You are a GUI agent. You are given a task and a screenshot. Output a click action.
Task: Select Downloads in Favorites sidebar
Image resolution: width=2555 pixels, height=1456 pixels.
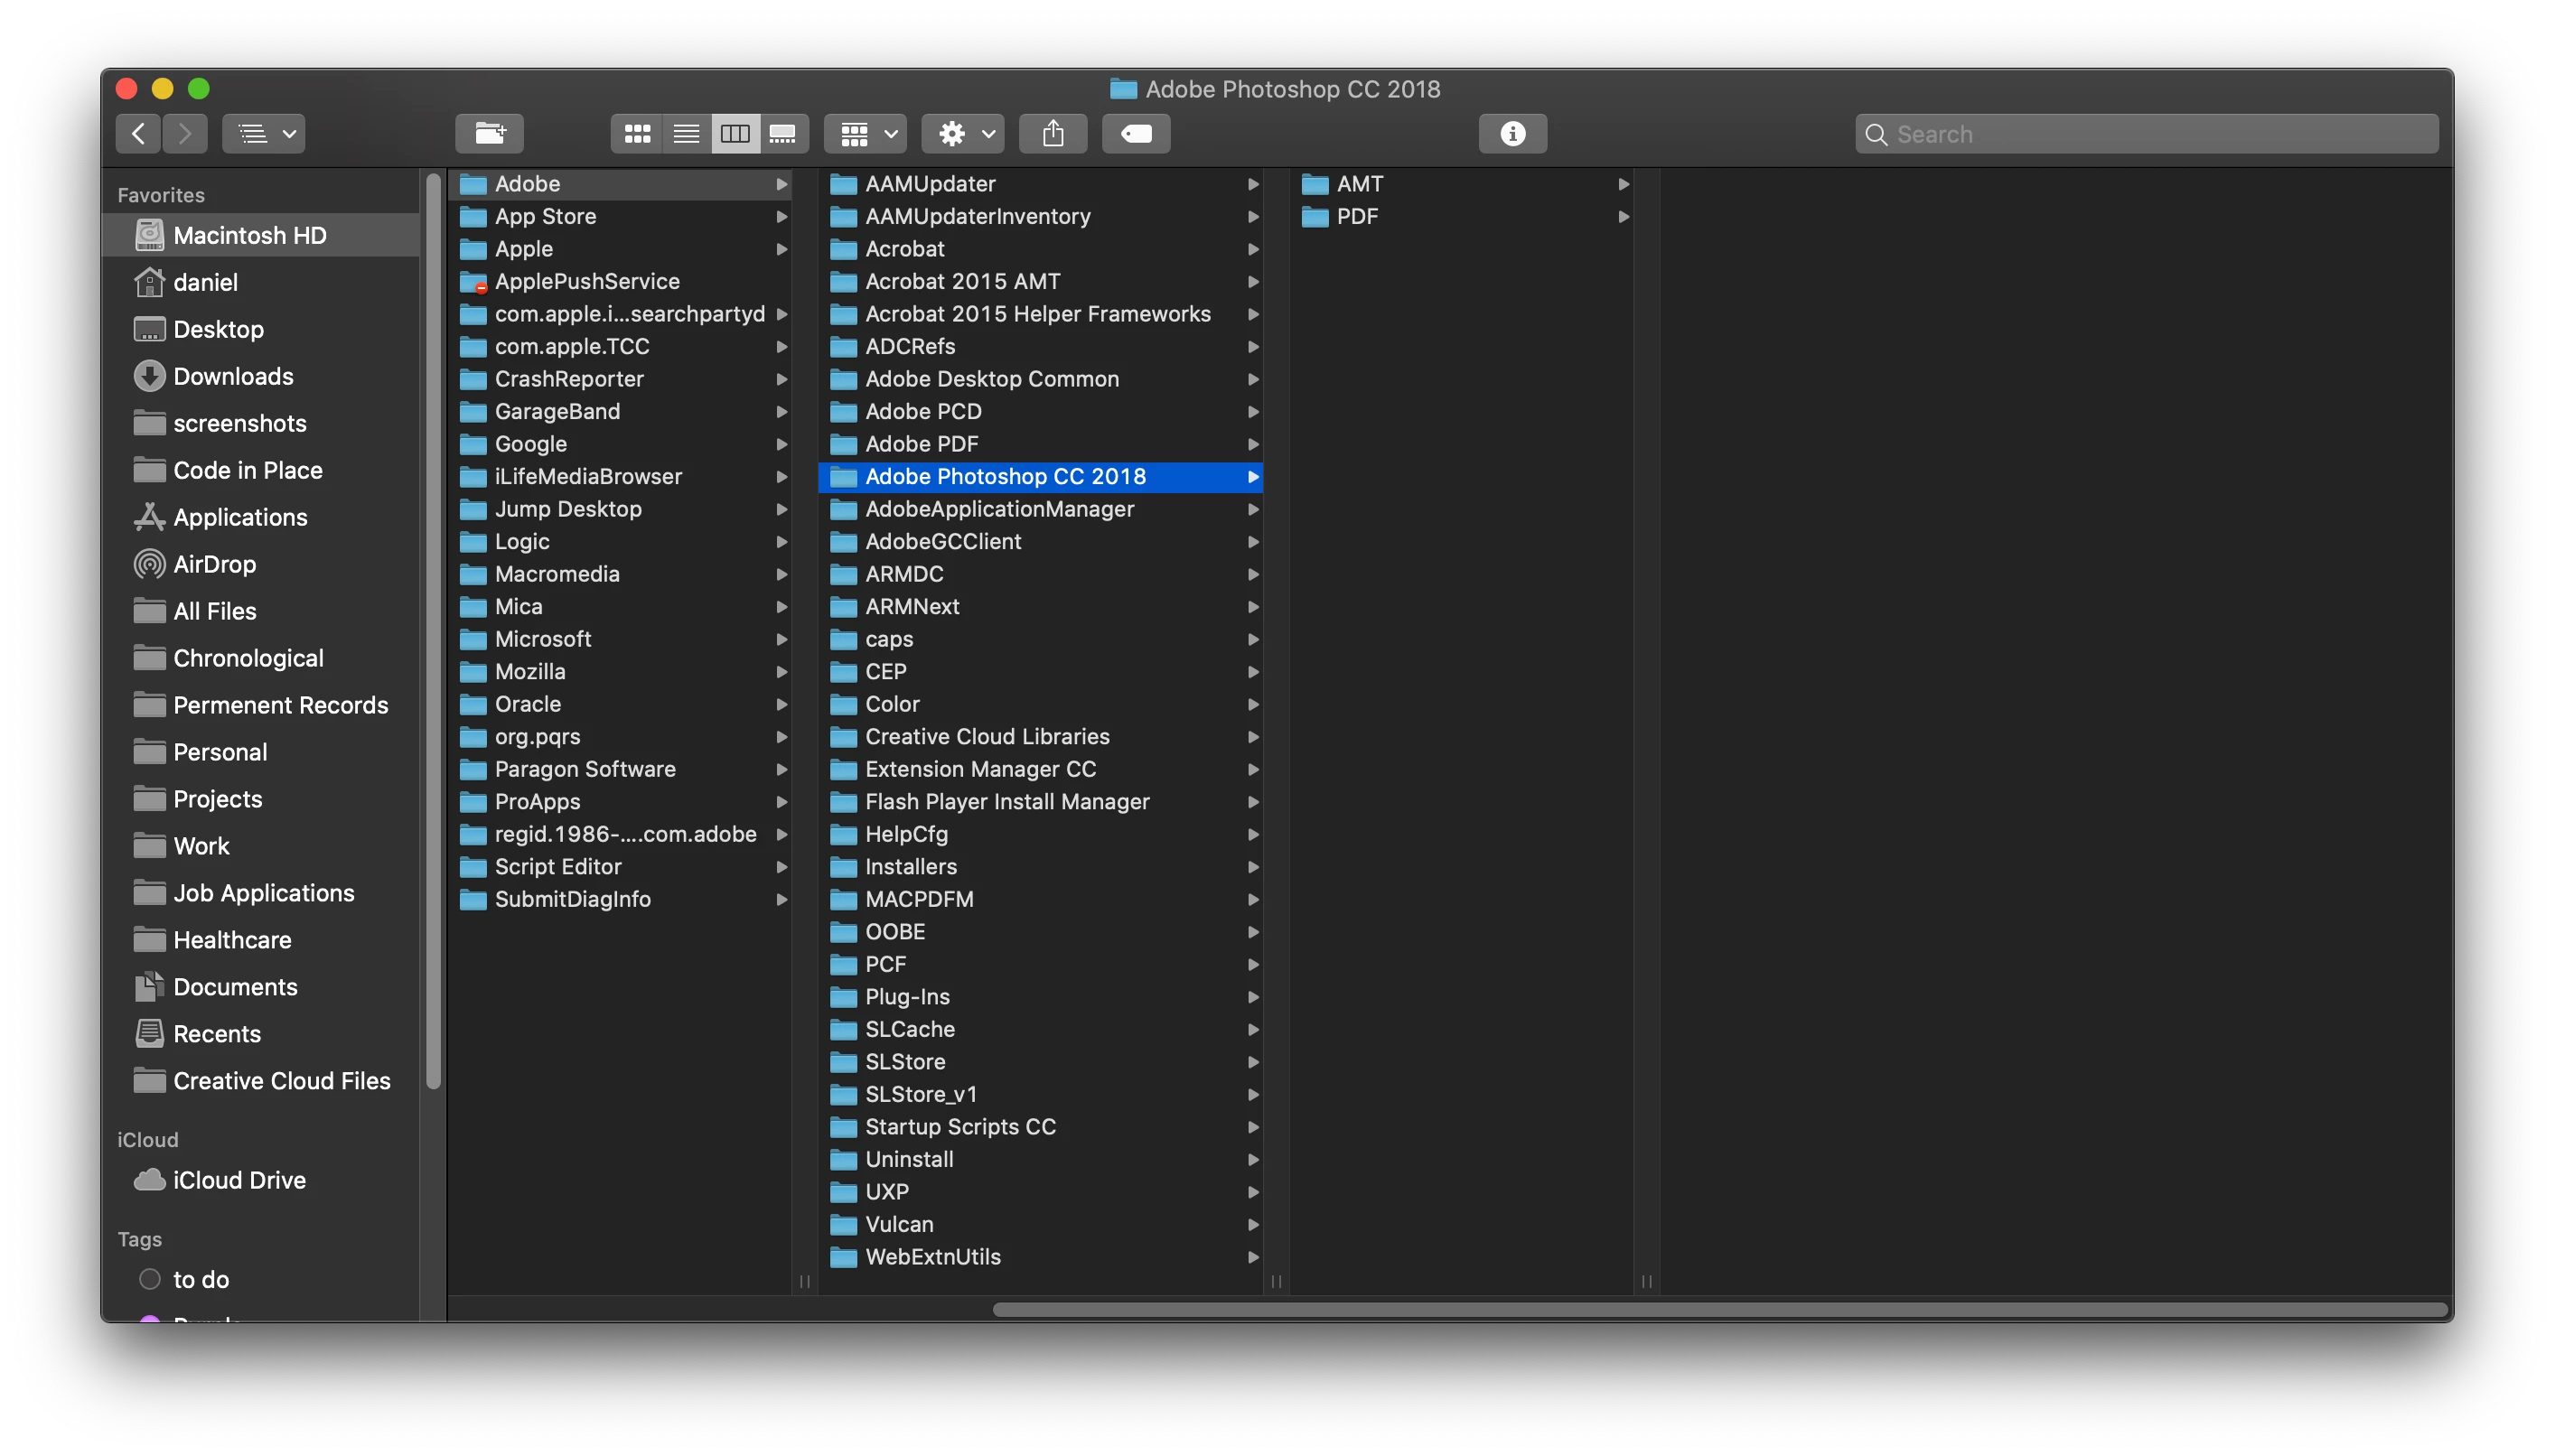(233, 376)
